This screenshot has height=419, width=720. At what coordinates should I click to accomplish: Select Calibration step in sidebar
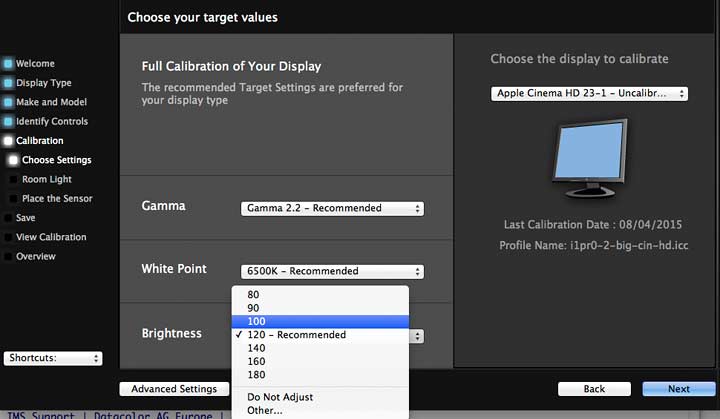point(39,141)
